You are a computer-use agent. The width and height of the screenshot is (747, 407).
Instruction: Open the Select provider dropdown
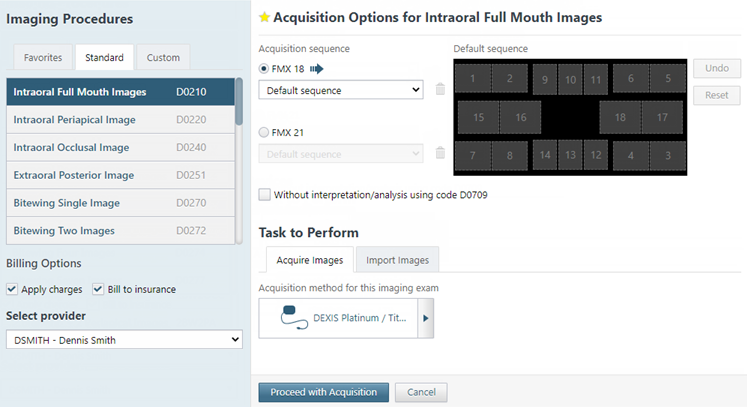point(124,340)
